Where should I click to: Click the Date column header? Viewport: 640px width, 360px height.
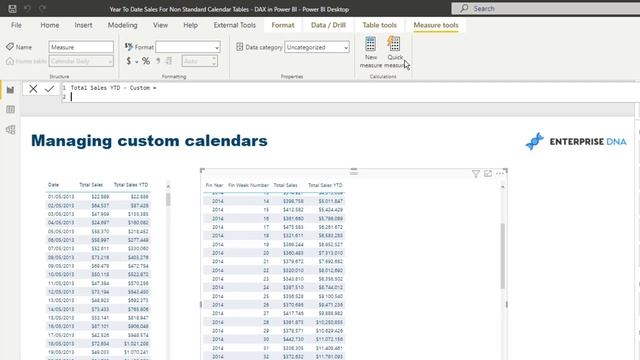pos(53,185)
